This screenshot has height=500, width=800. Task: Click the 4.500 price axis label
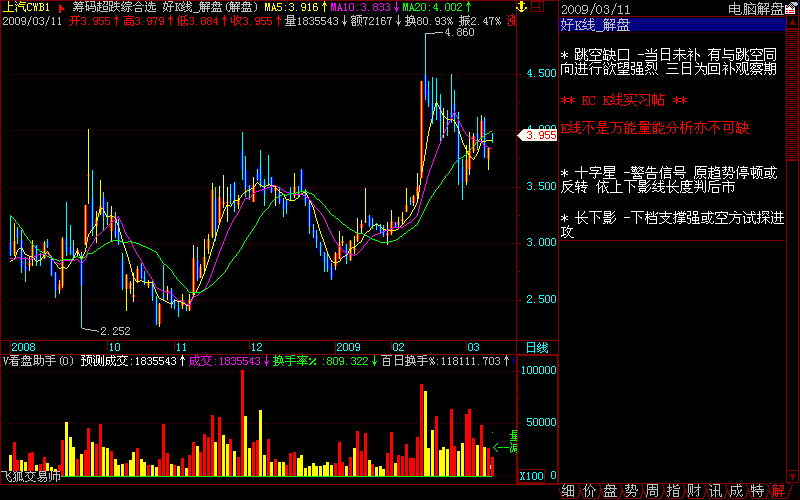pyautogui.click(x=541, y=73)
